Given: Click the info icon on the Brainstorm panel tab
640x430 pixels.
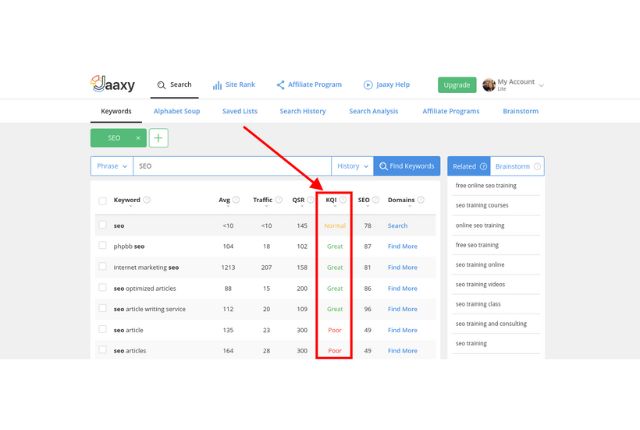Looking at the screenshot, I should pos(538,166).
